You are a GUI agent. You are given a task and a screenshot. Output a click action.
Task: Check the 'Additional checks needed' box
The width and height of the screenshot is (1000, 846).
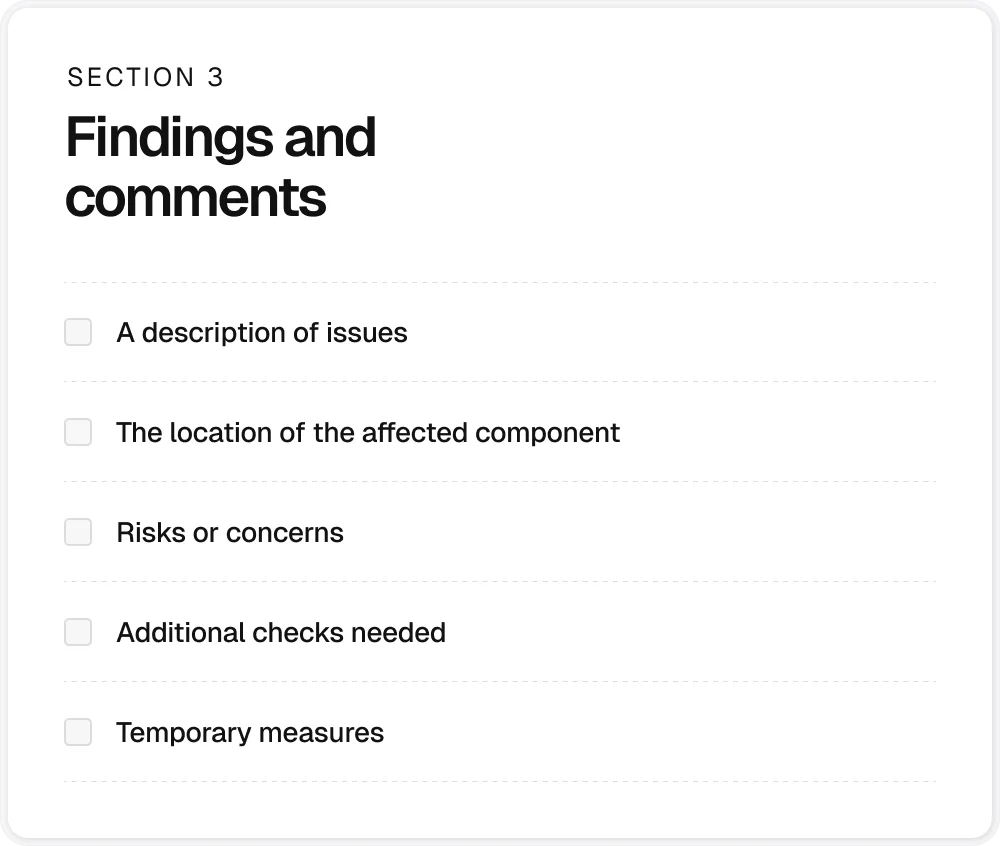pos(77,632)
